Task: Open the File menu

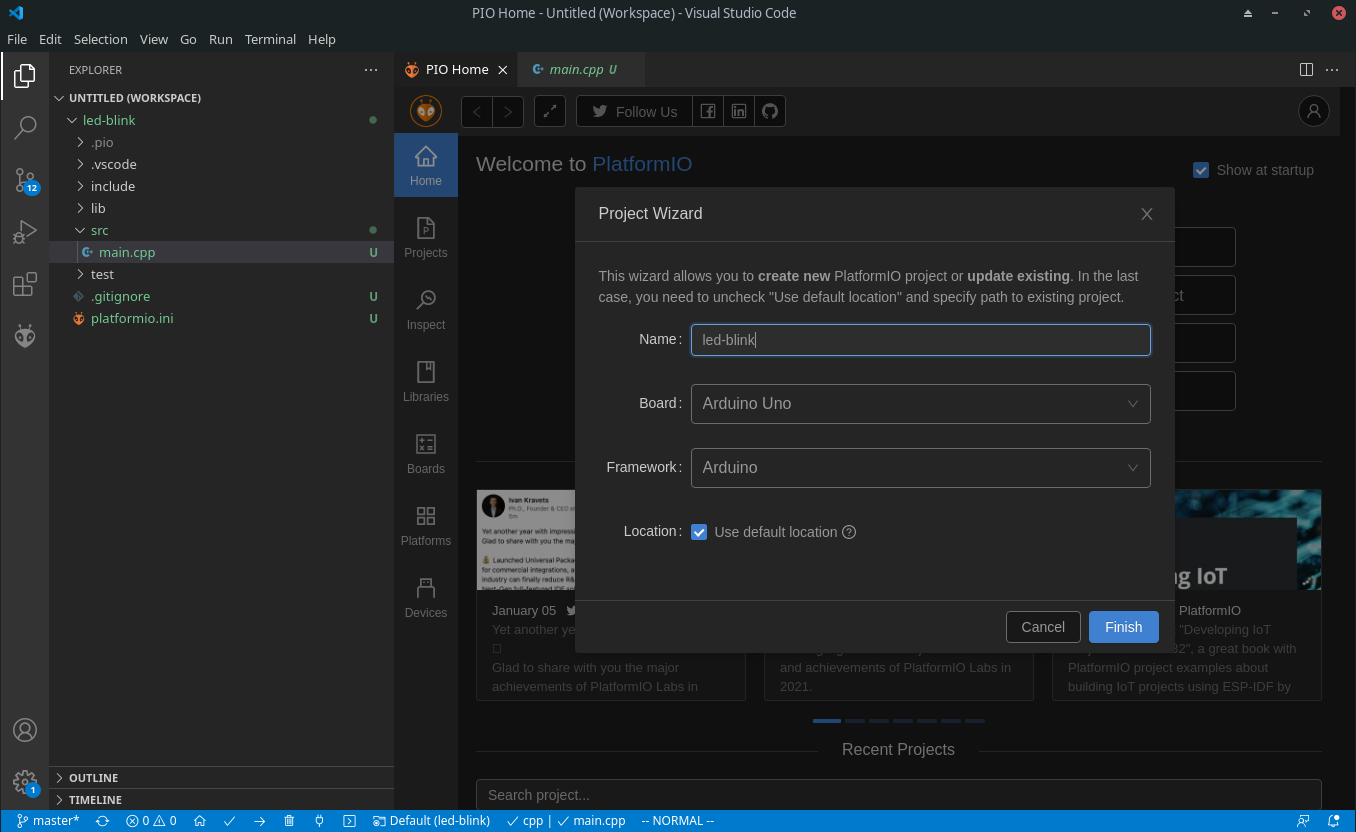Action: coord(17,39)
